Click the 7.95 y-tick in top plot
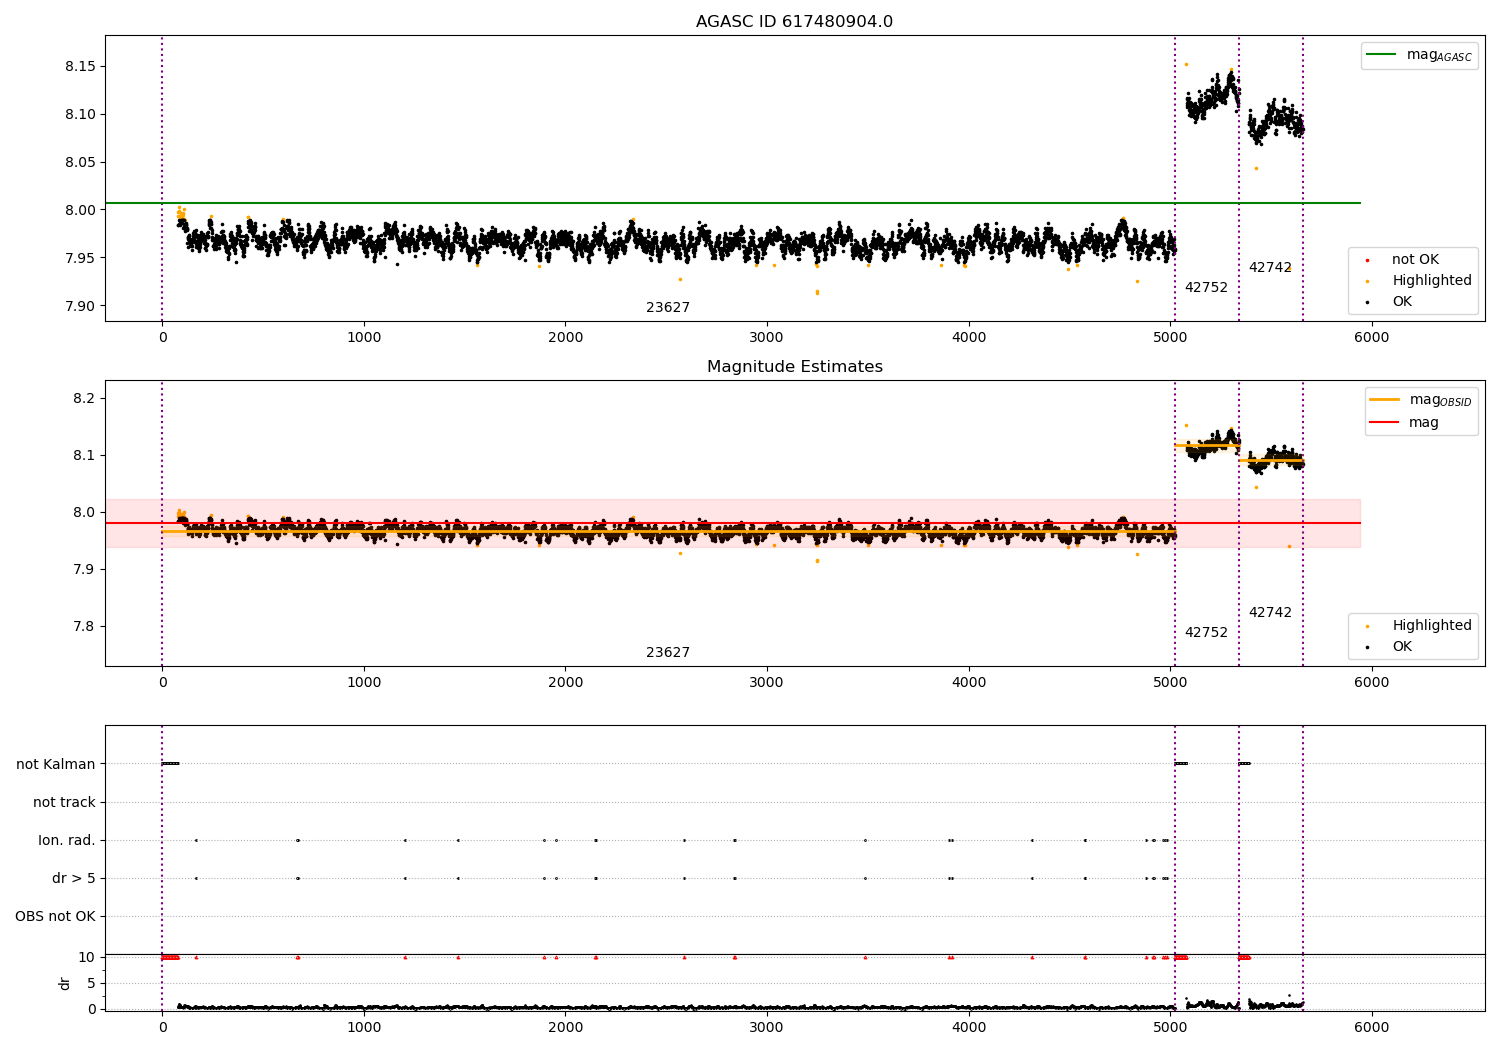The width and height of the screenshot is (1500, 1050). pyautogui.click(x=80, y=259)
